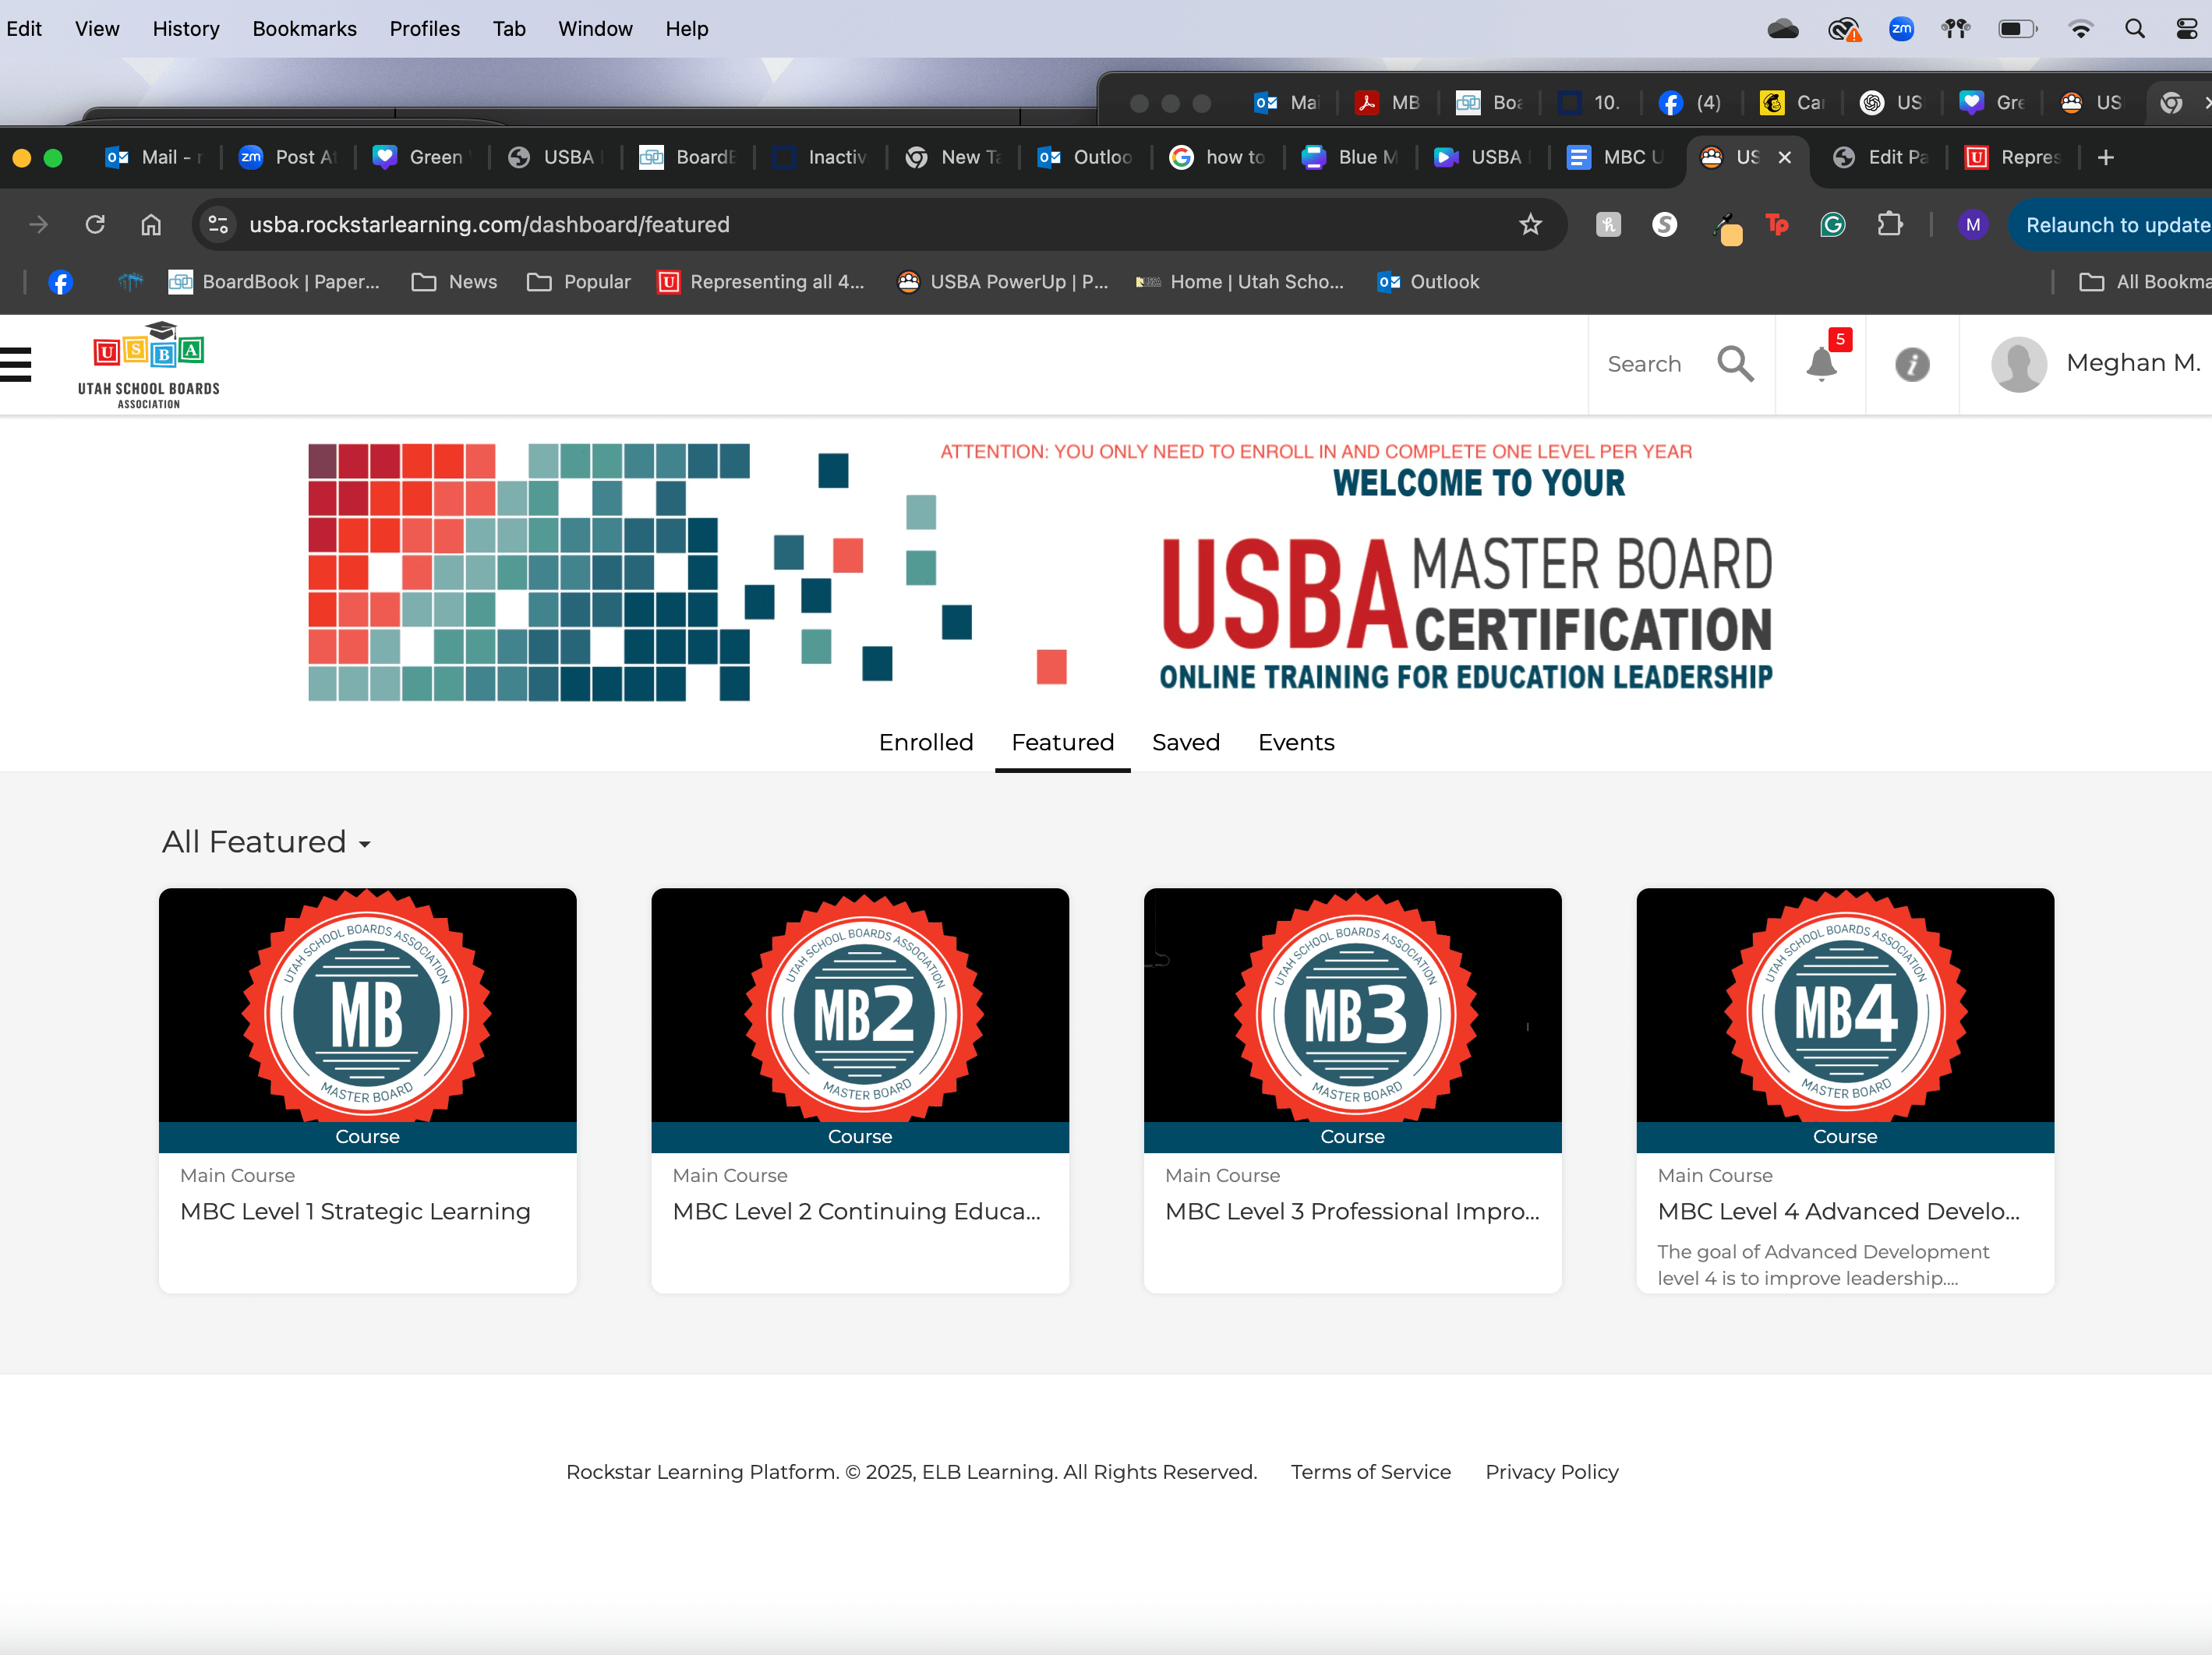
Task: Go to Chrome home page button
Action: click(151, 224)
